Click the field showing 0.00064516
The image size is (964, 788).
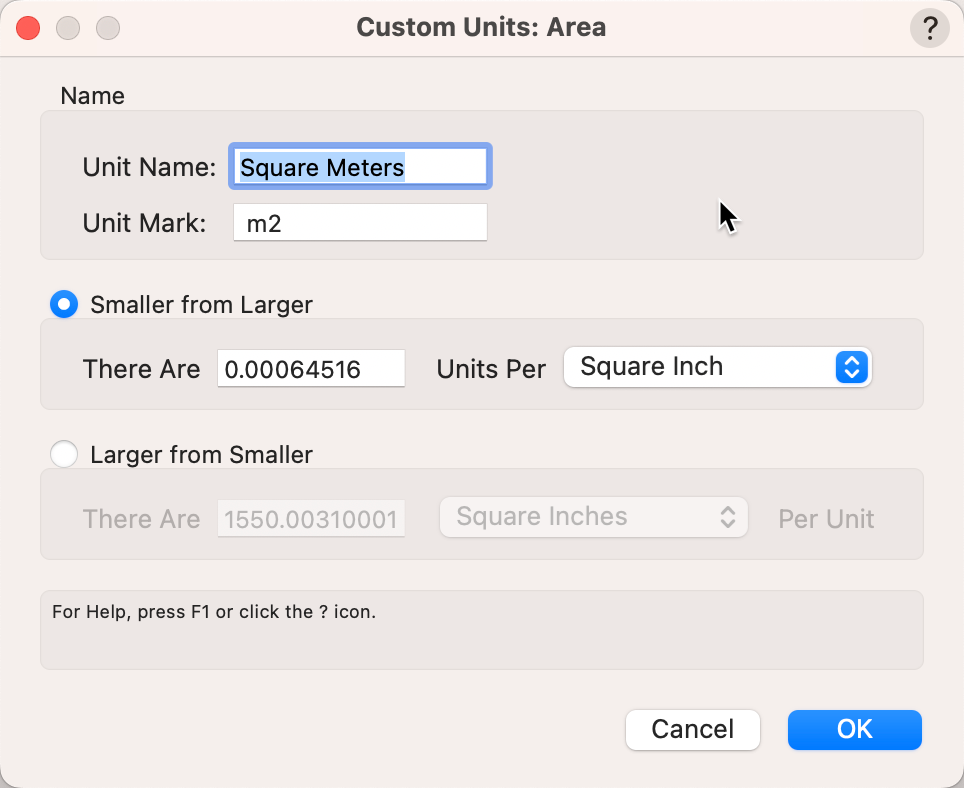311,369
